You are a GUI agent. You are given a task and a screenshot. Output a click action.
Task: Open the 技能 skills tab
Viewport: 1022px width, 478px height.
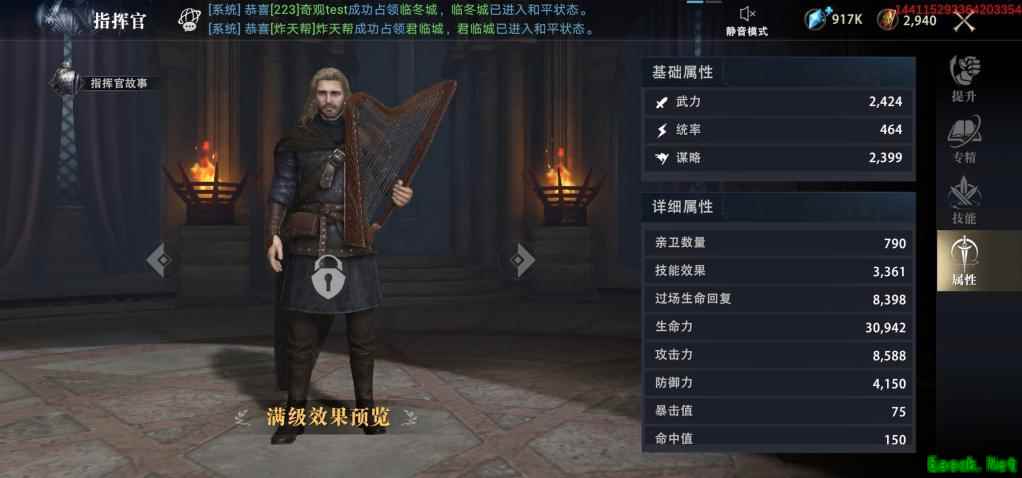[965, 200]
